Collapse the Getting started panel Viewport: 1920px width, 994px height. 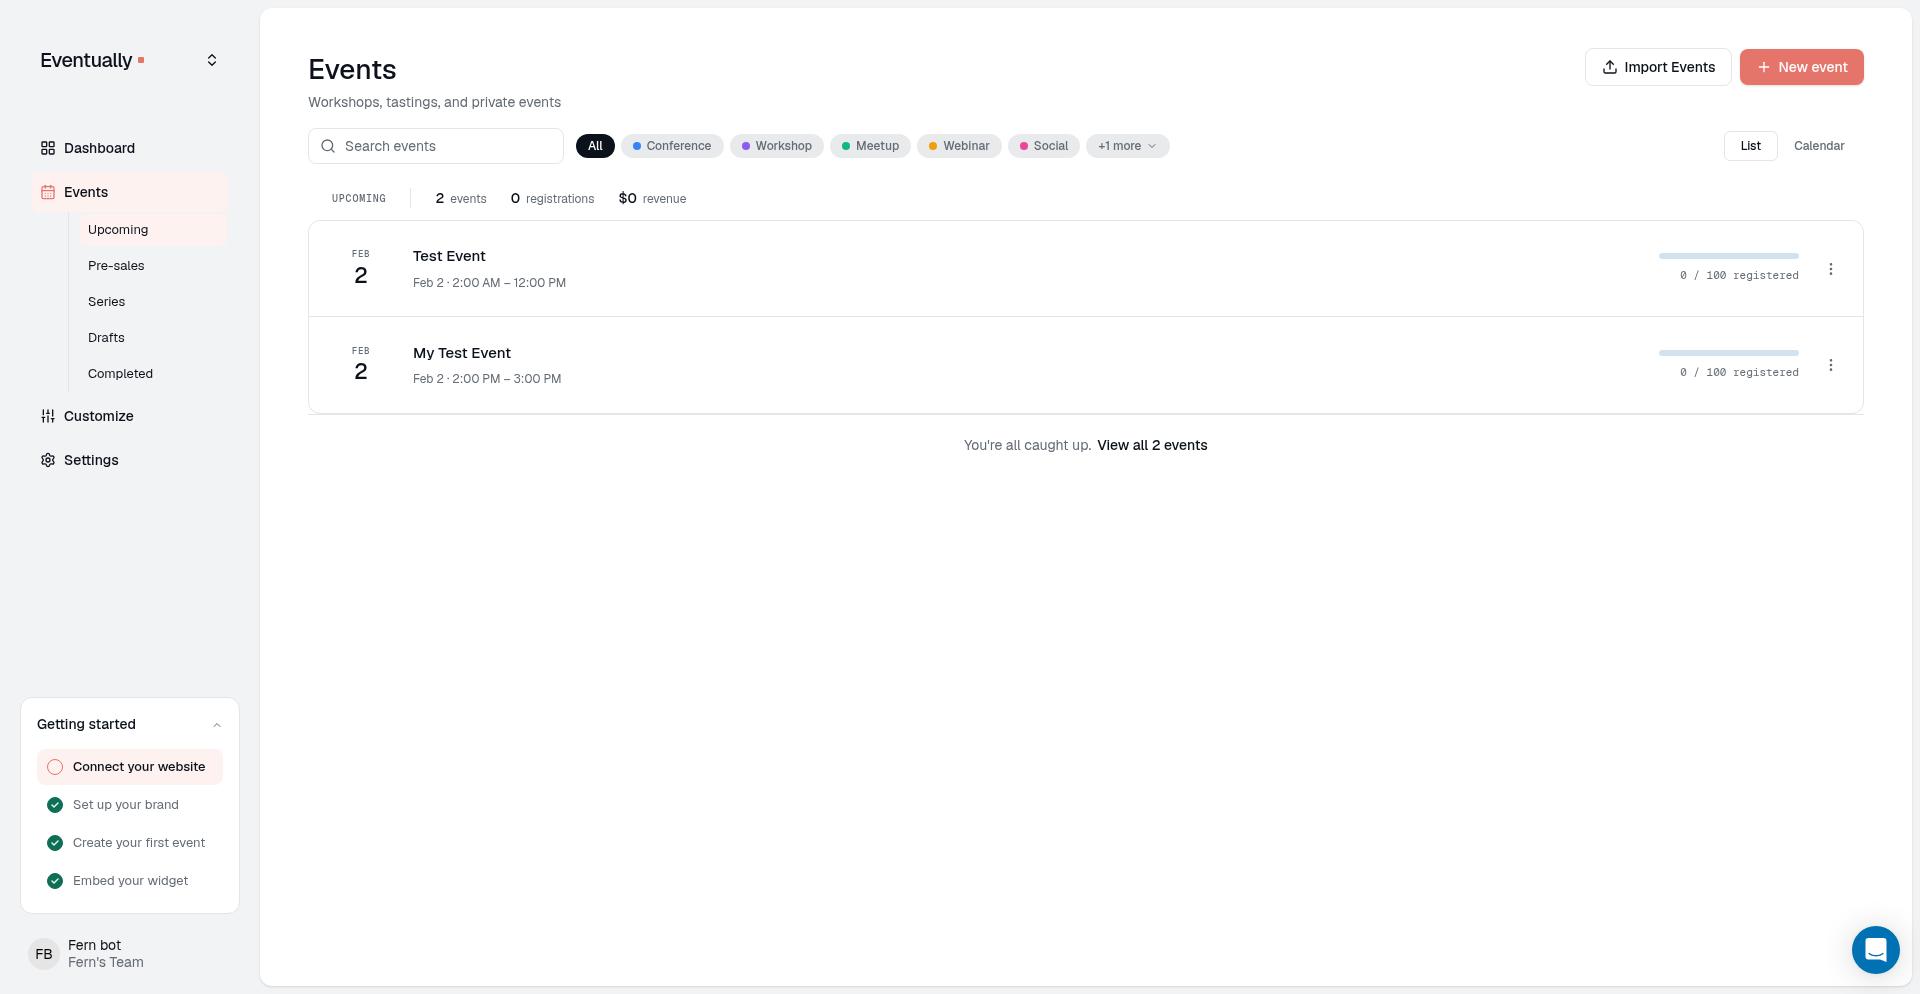(217, 725)
